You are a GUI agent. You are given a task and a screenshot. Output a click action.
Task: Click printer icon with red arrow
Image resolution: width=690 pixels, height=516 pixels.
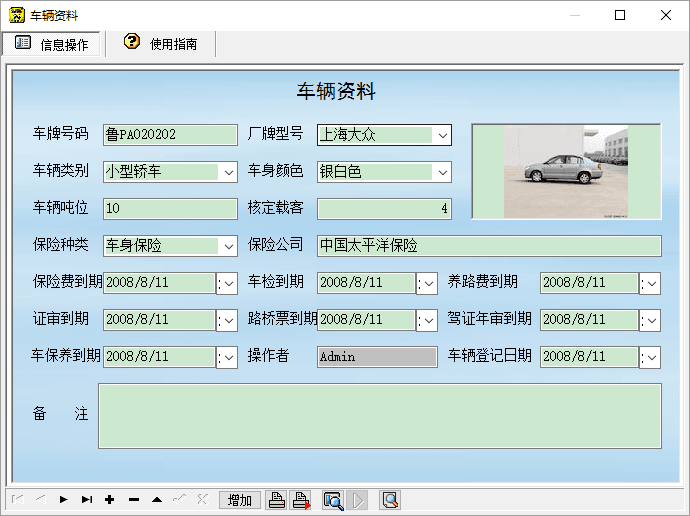301,500
